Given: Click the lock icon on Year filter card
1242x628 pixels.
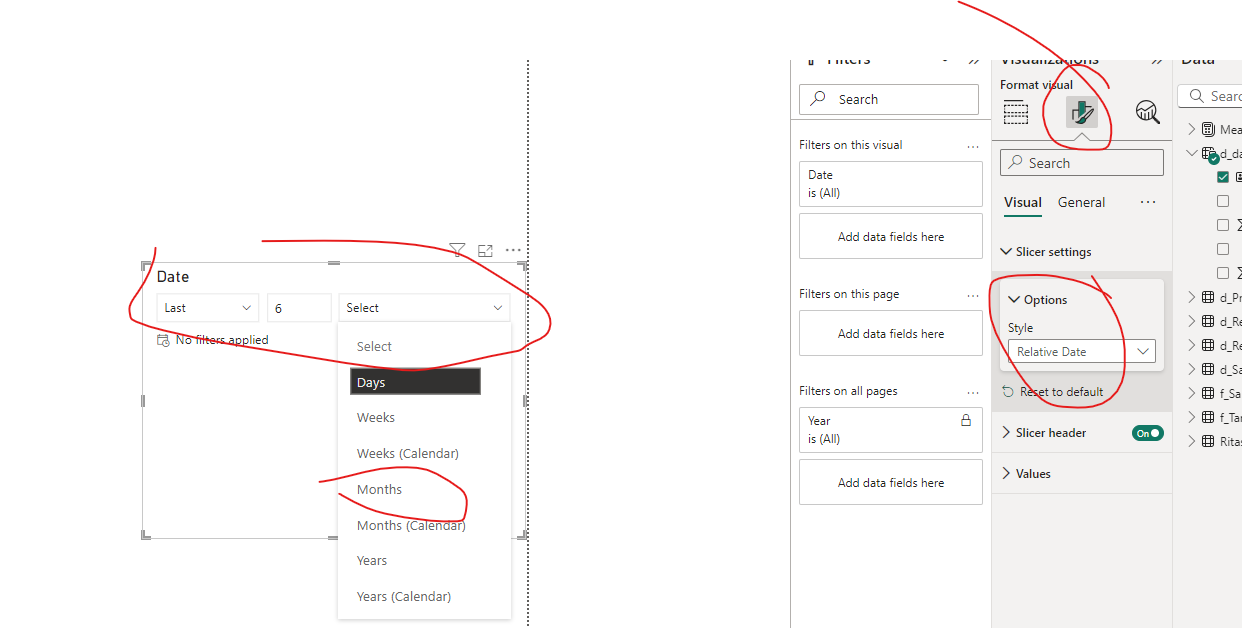Looking at the screenshot, I should [x=966, y=421].
